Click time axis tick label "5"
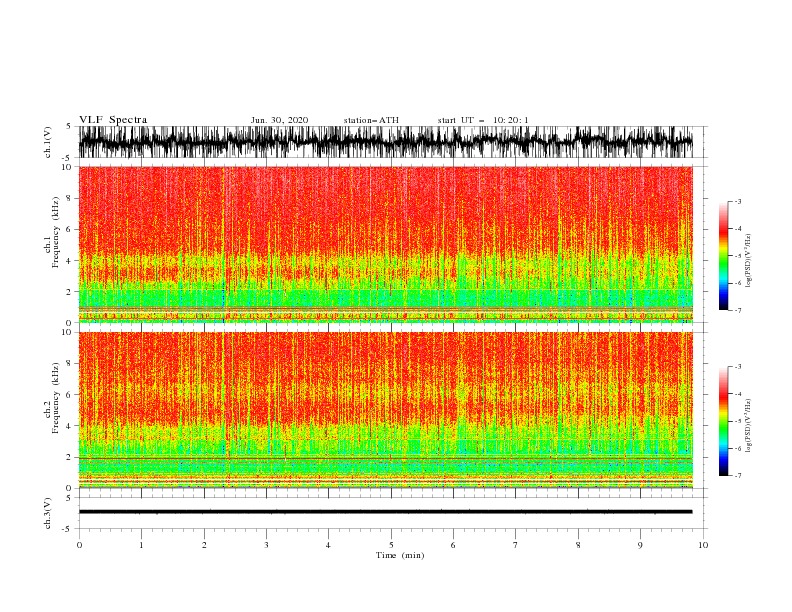This screenshot has width=792, height=612. (x=391, y=545)
